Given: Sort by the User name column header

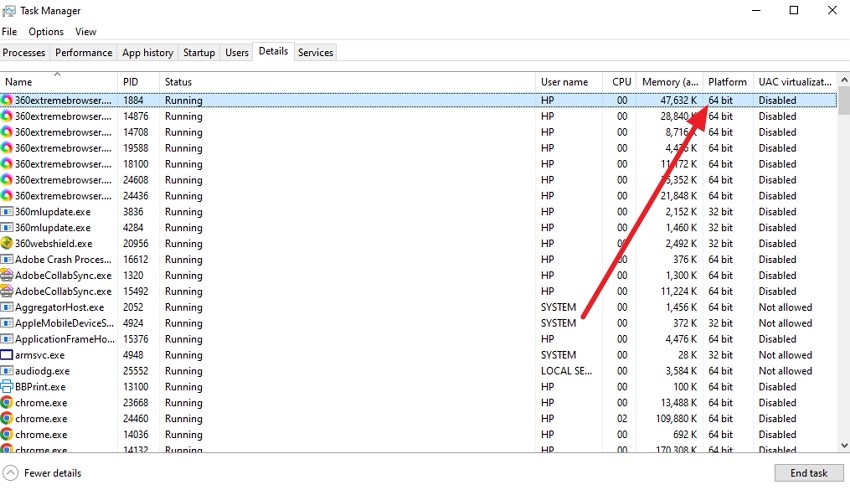Looking at the screenshot, I should coord(569,82).
